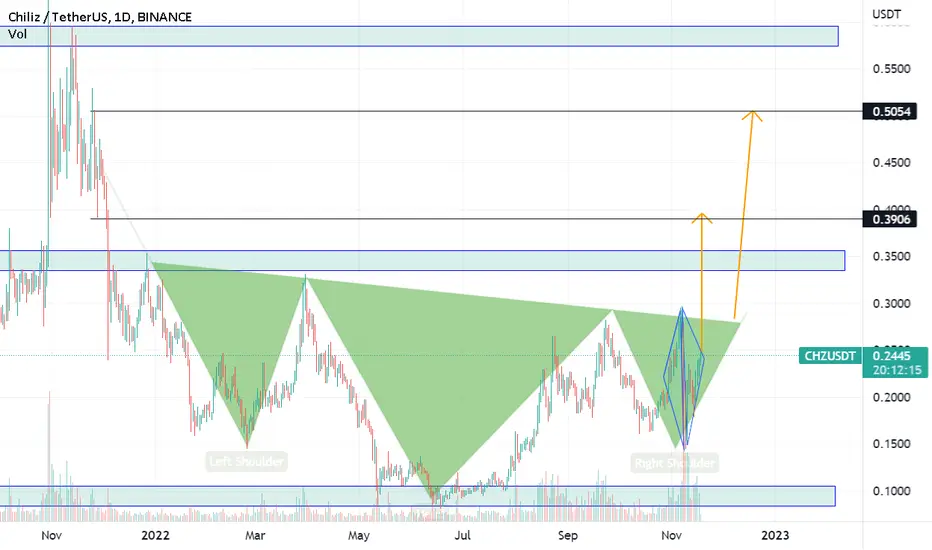Click the 0.5500 price axis value
The height and width of the screenshot is (550, 932).
point(891,69)
